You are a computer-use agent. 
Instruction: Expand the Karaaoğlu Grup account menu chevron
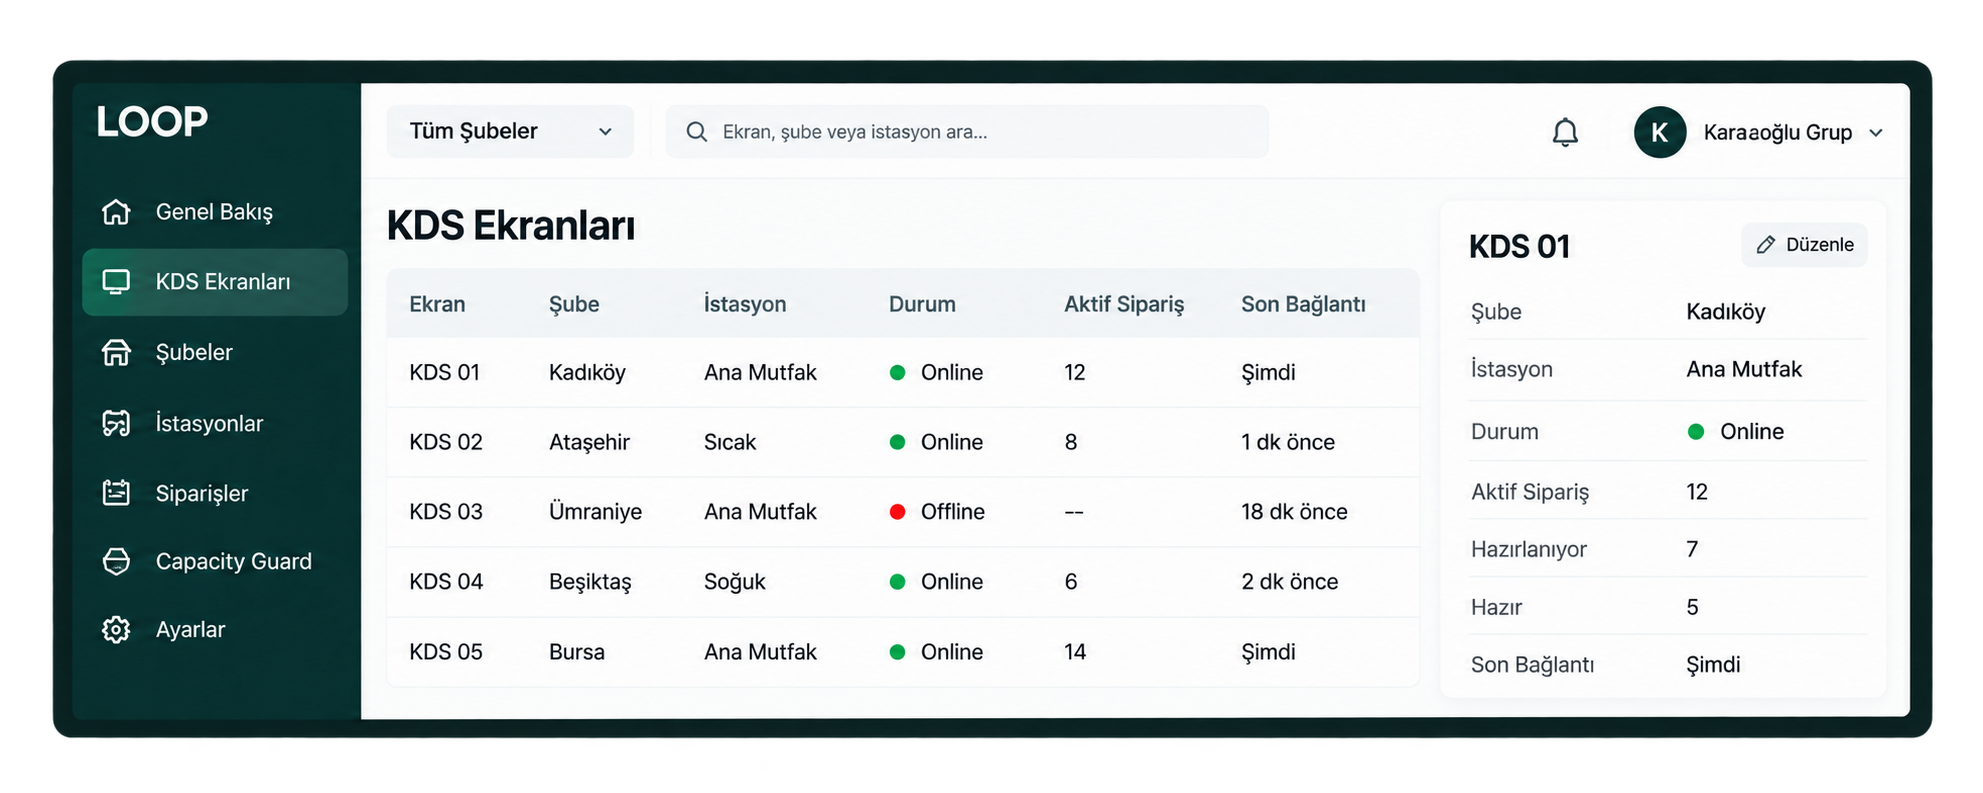pyautogui.click(x=1876, y=133)
